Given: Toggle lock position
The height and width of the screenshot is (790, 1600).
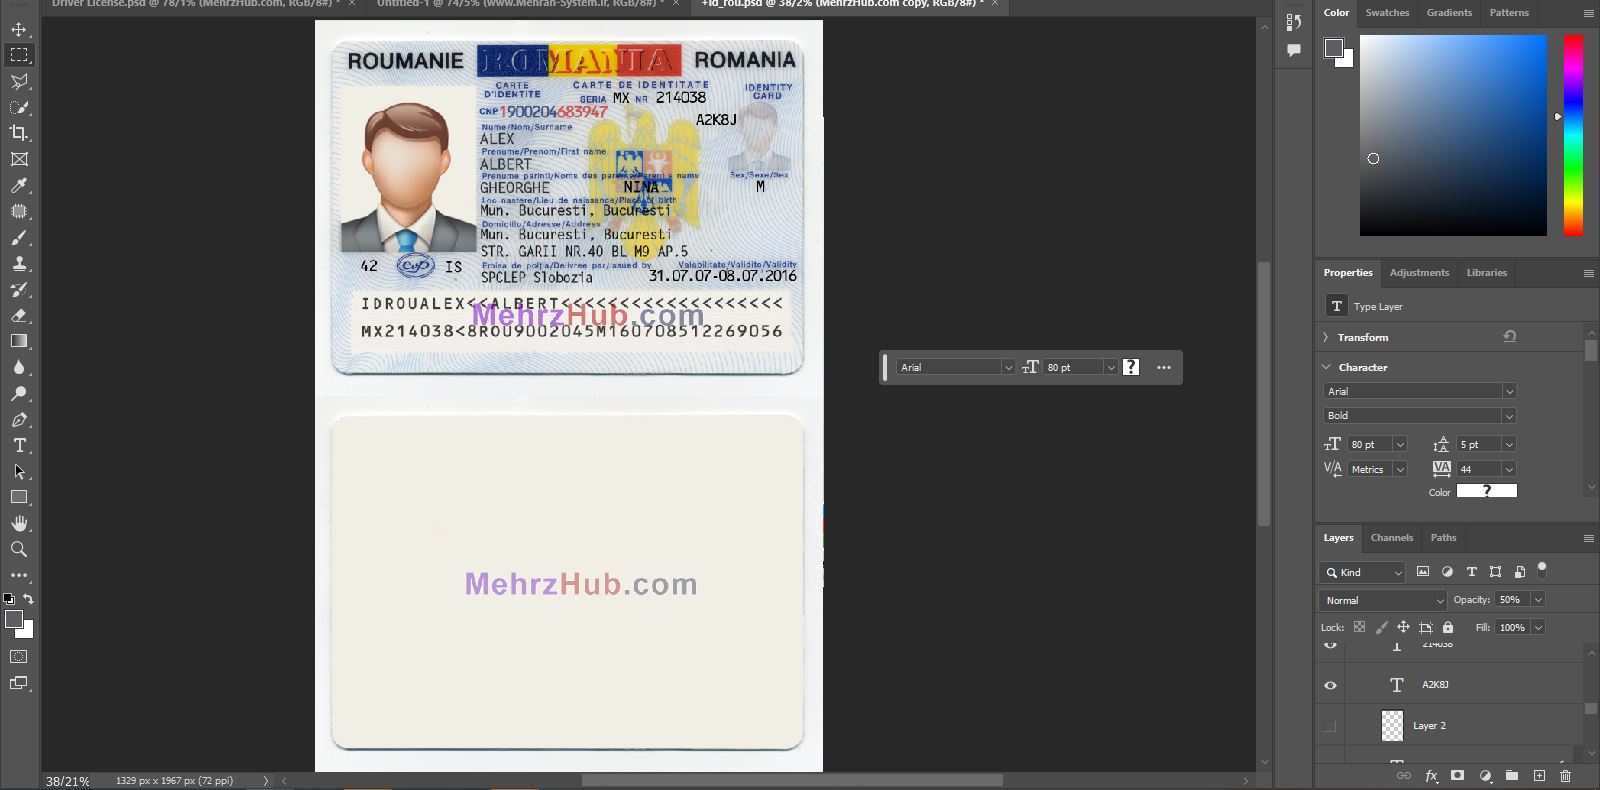Looking at the screenshot, I should 1403,627.
